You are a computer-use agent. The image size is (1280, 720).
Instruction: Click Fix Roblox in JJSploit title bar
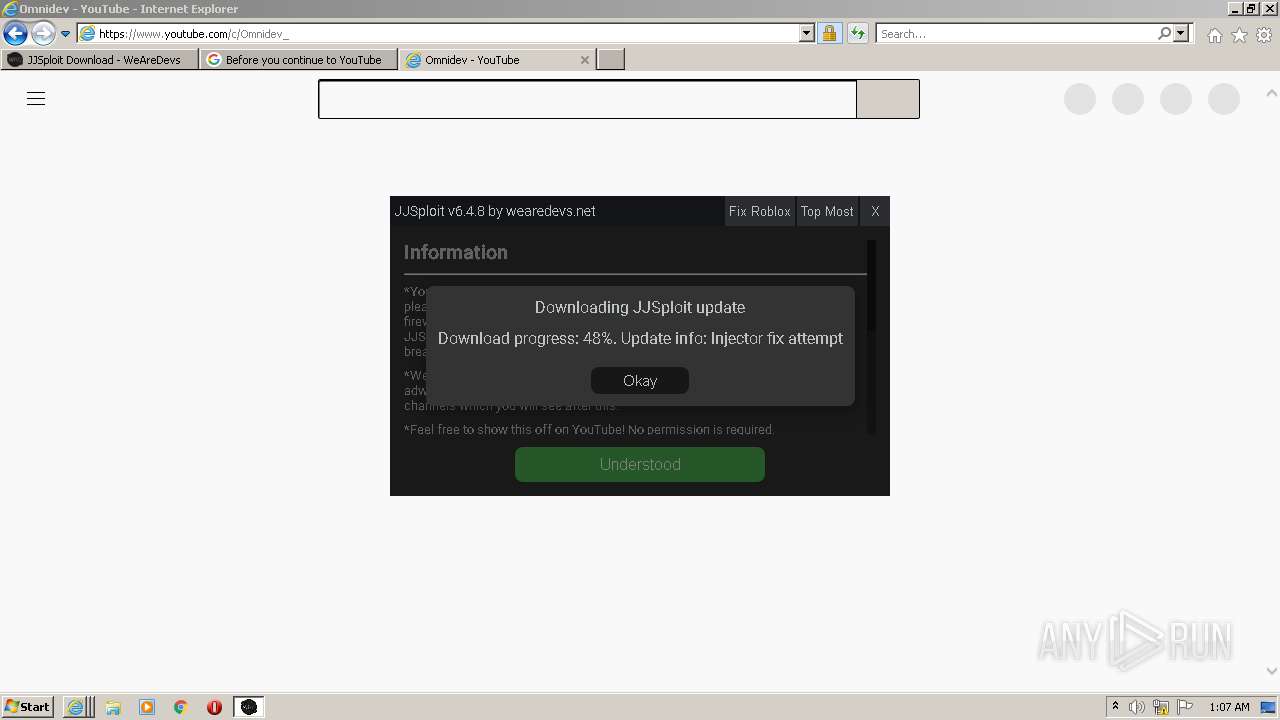759,211
